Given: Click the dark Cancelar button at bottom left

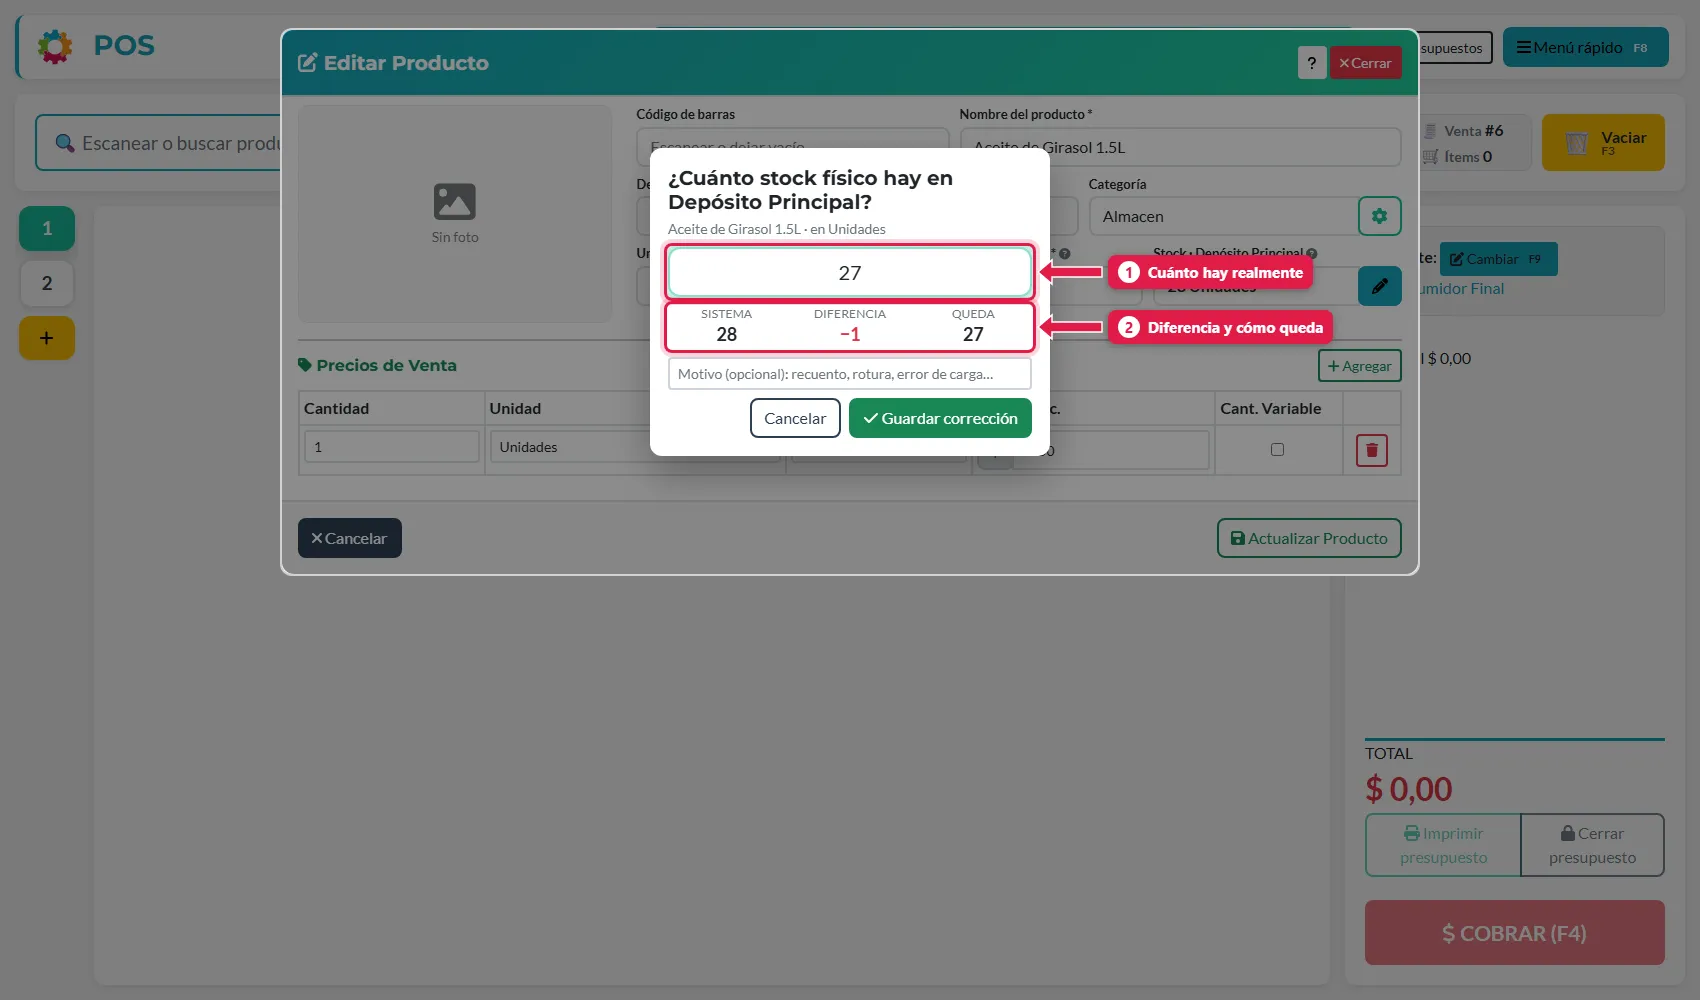Looking at the screenshot, I should (x=350, y=538).
